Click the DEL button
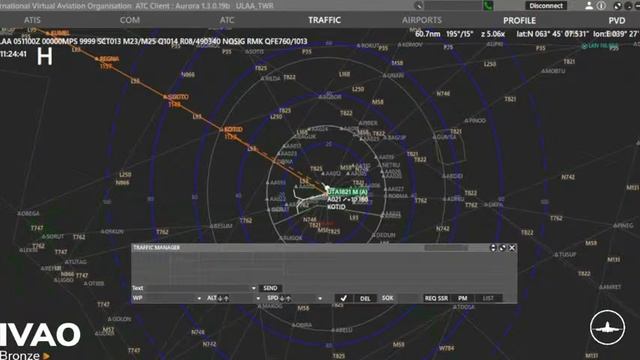This screenshot has height=360, width=640. [x=365, y=298]
